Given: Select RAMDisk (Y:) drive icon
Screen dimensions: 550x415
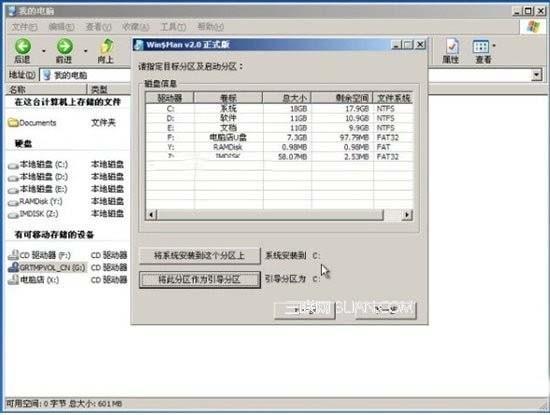Looking at the screenshot, I should click(13, 202).
